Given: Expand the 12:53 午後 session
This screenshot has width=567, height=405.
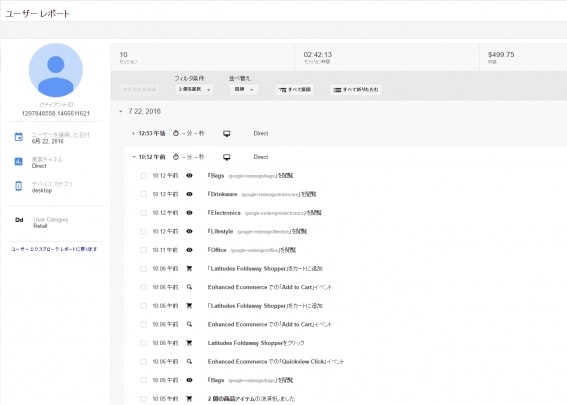Looking at the screenshot, I should pyautogui.click(x=133, y=133).
